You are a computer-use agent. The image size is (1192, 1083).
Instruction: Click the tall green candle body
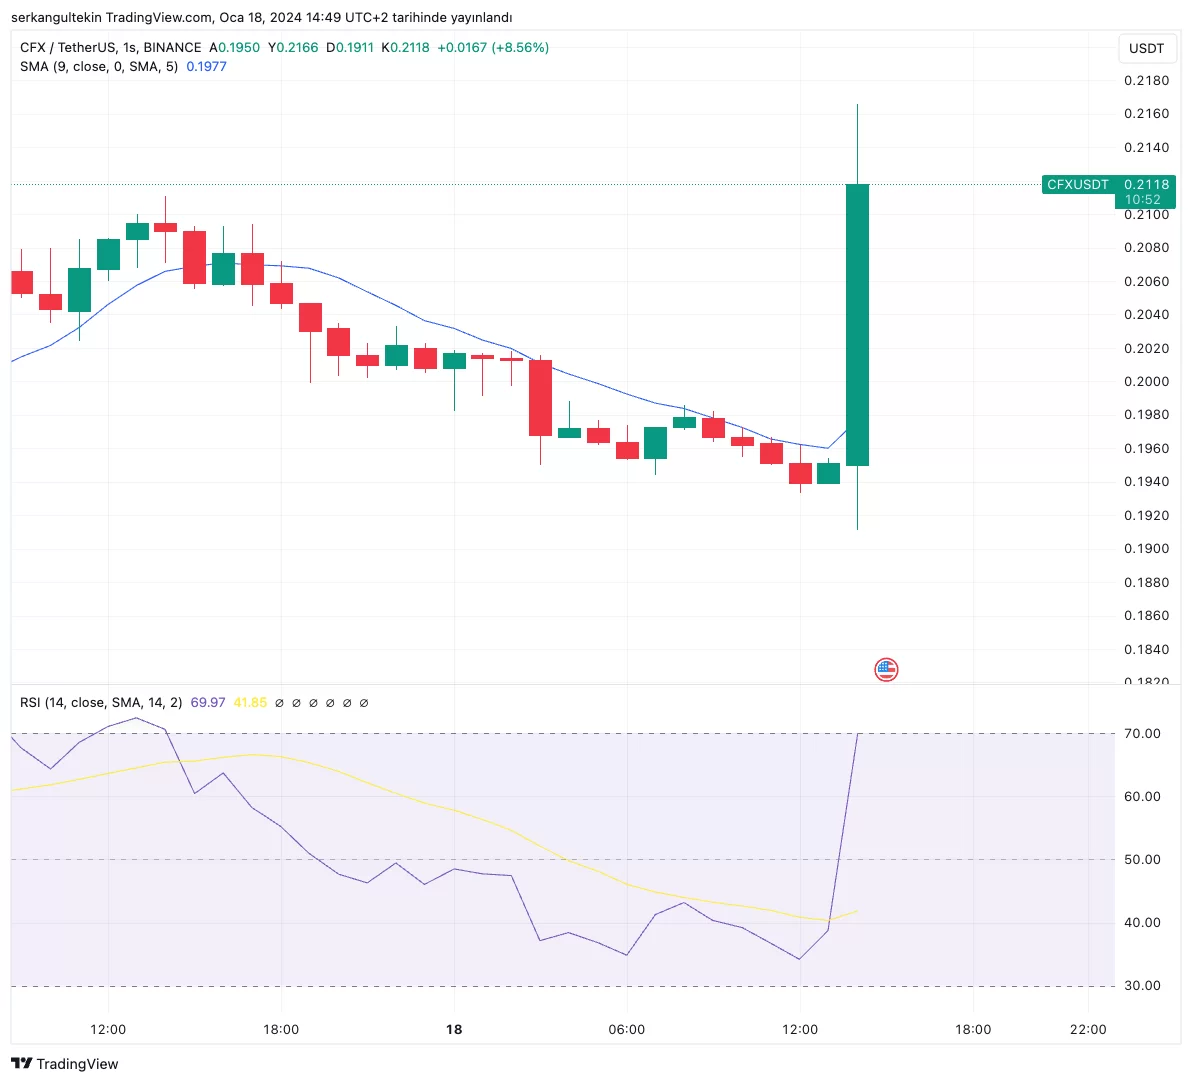(857, 325)
